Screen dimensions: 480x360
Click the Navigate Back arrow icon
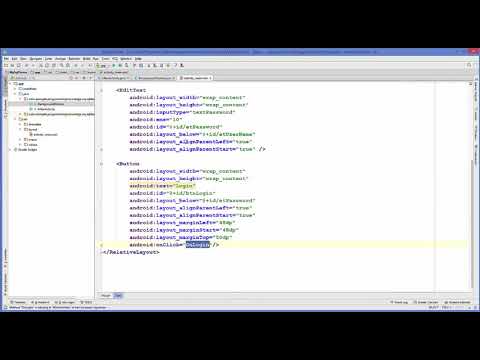click(76, 66)
